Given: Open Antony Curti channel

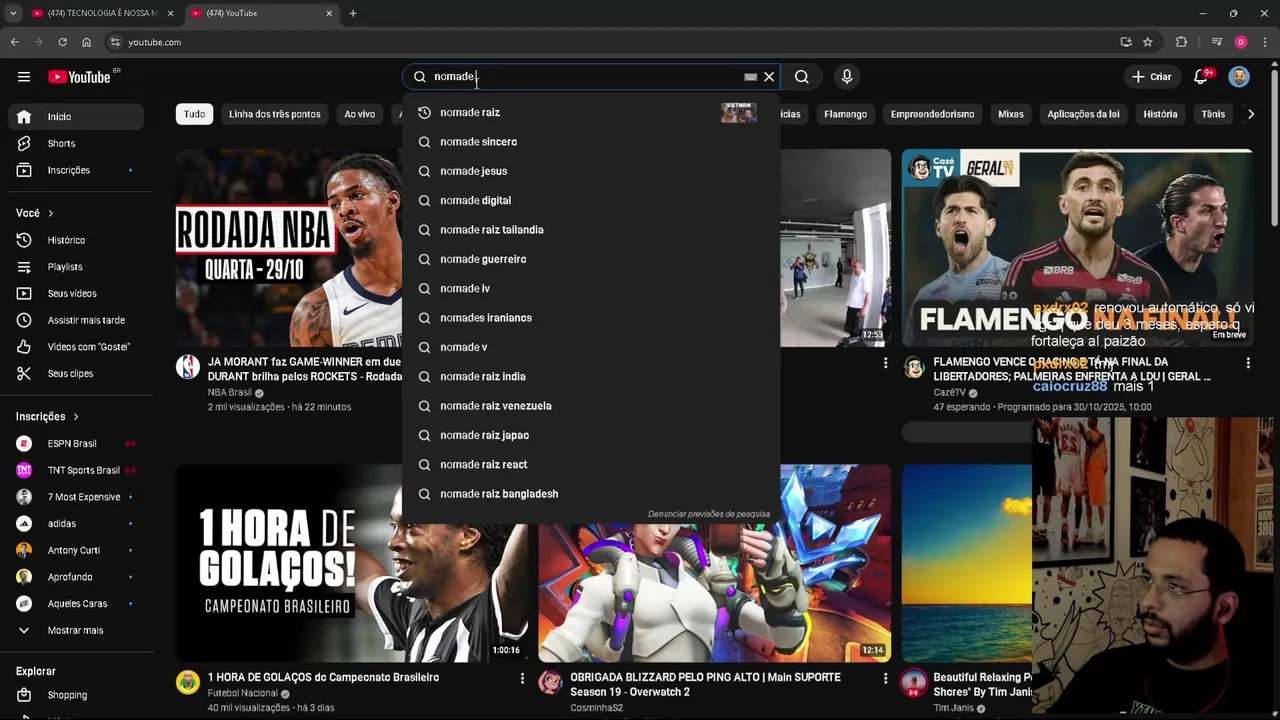Looking at the screenshot, I should pyautogui.click(x=76, y=551).
